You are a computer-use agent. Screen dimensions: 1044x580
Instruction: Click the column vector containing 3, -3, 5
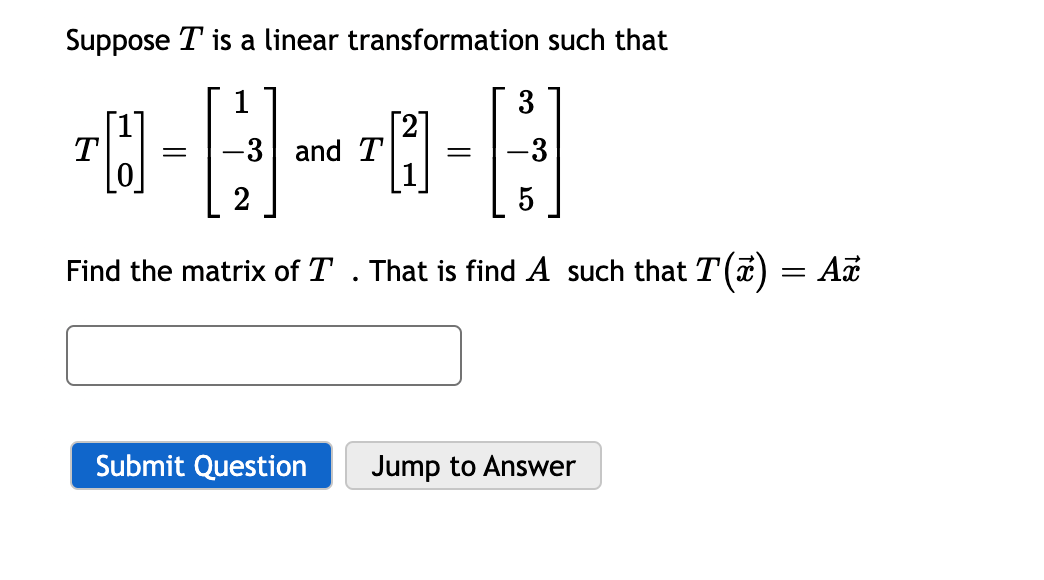coord(526,152)
